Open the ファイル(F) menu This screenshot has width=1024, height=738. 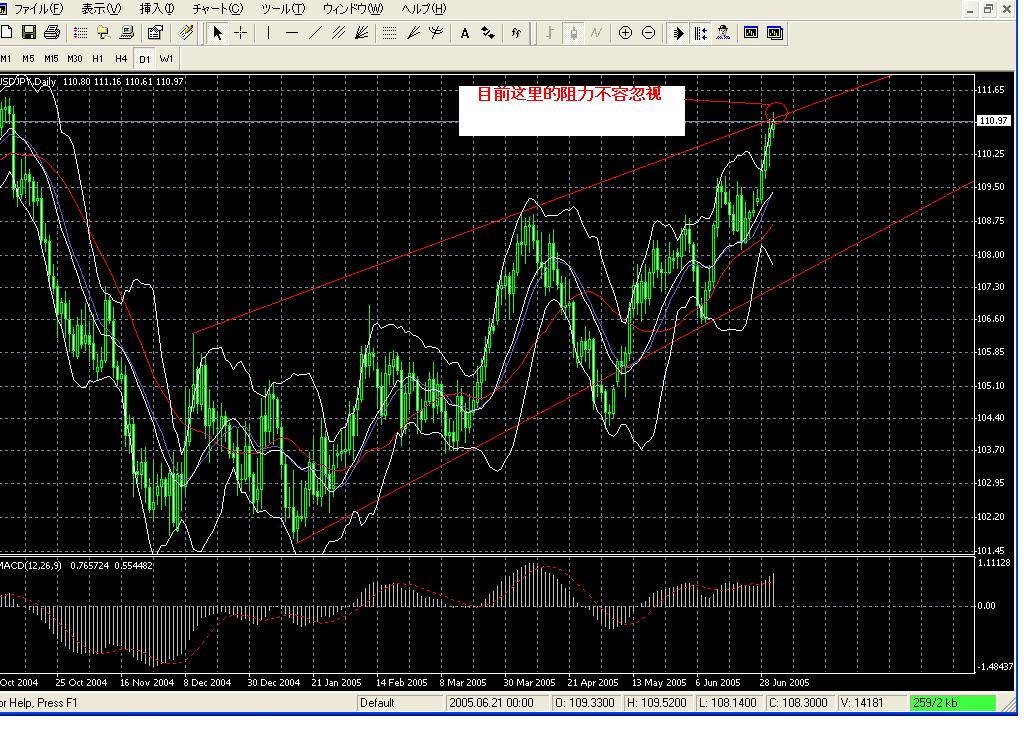pos(37,9)
